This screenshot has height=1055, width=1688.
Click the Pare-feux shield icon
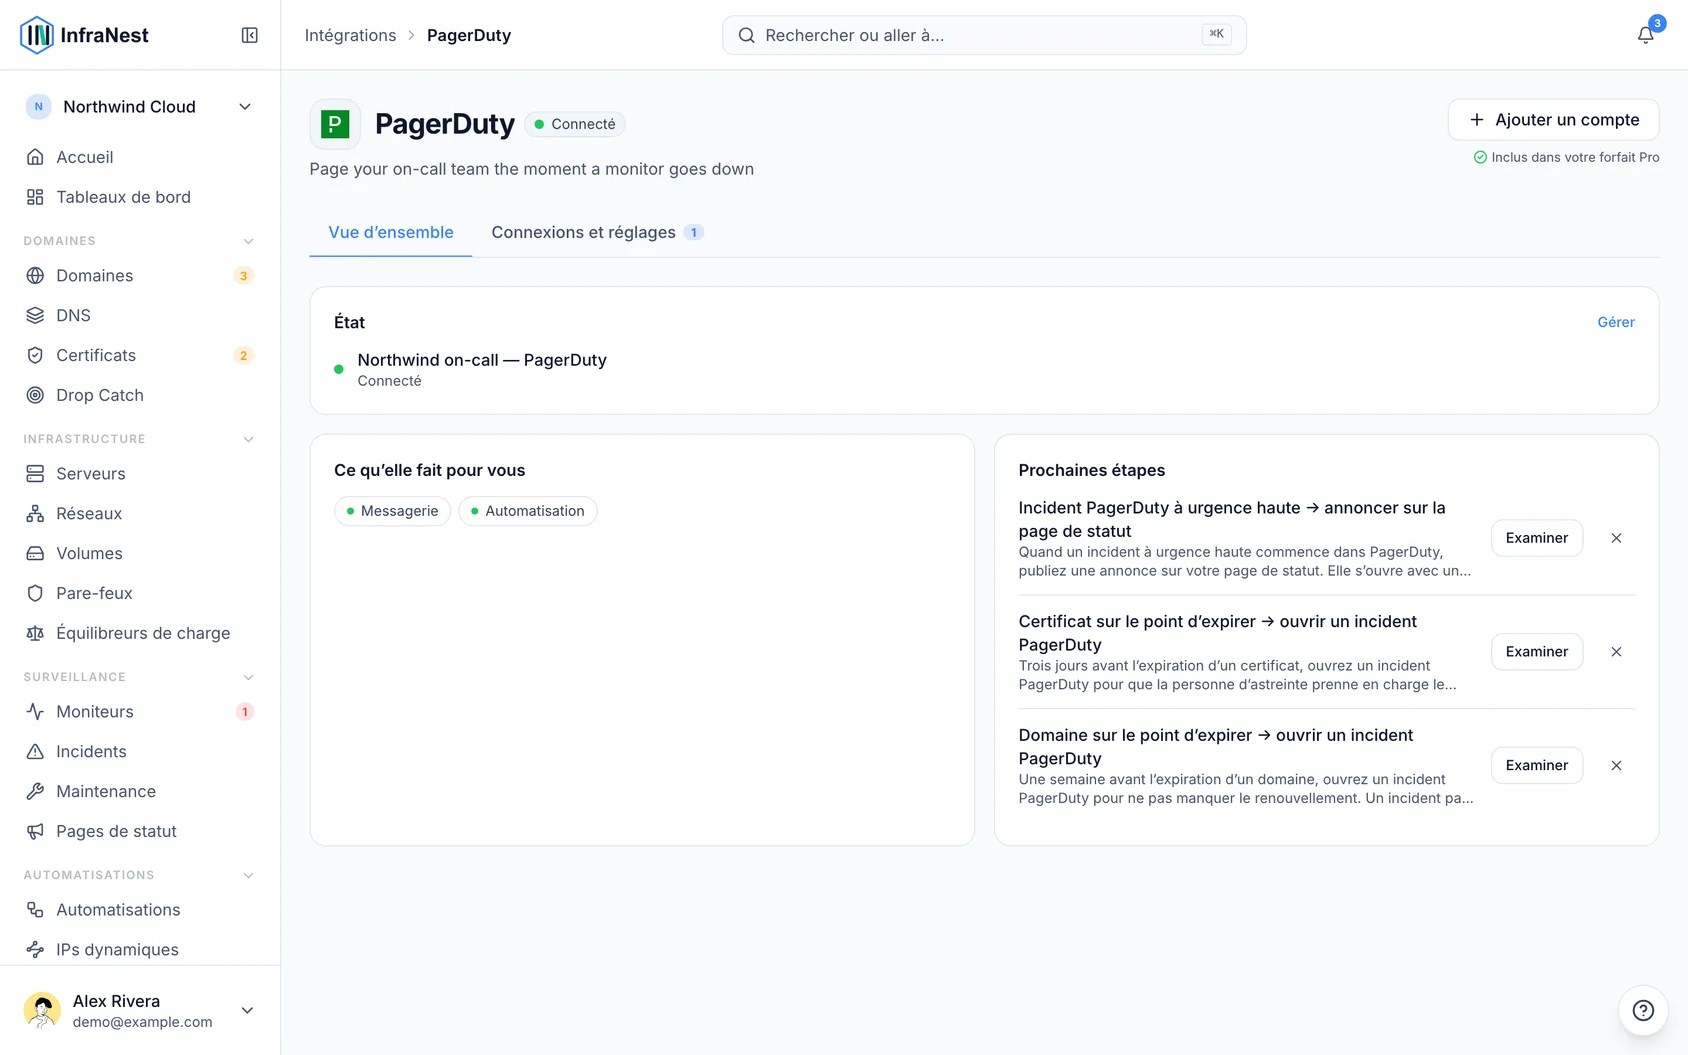(35, 593)
